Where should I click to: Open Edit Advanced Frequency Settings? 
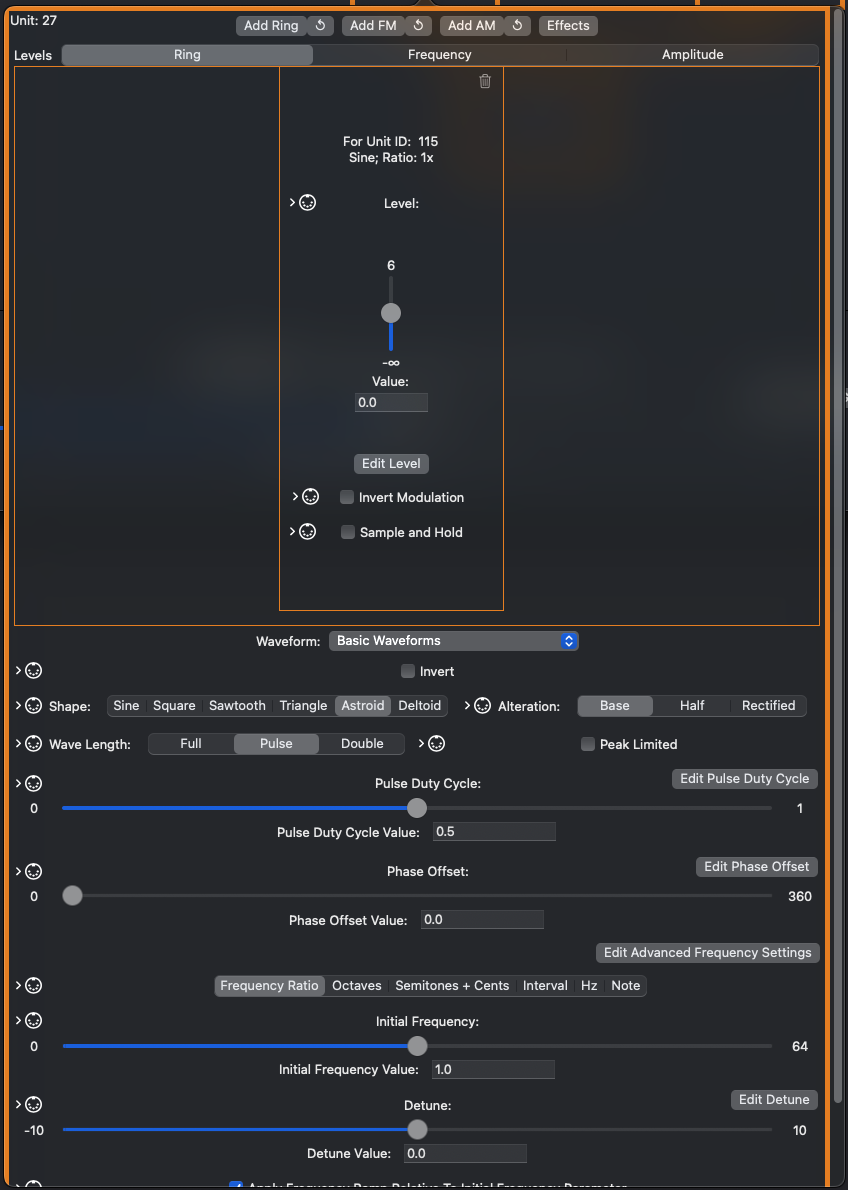707,953
